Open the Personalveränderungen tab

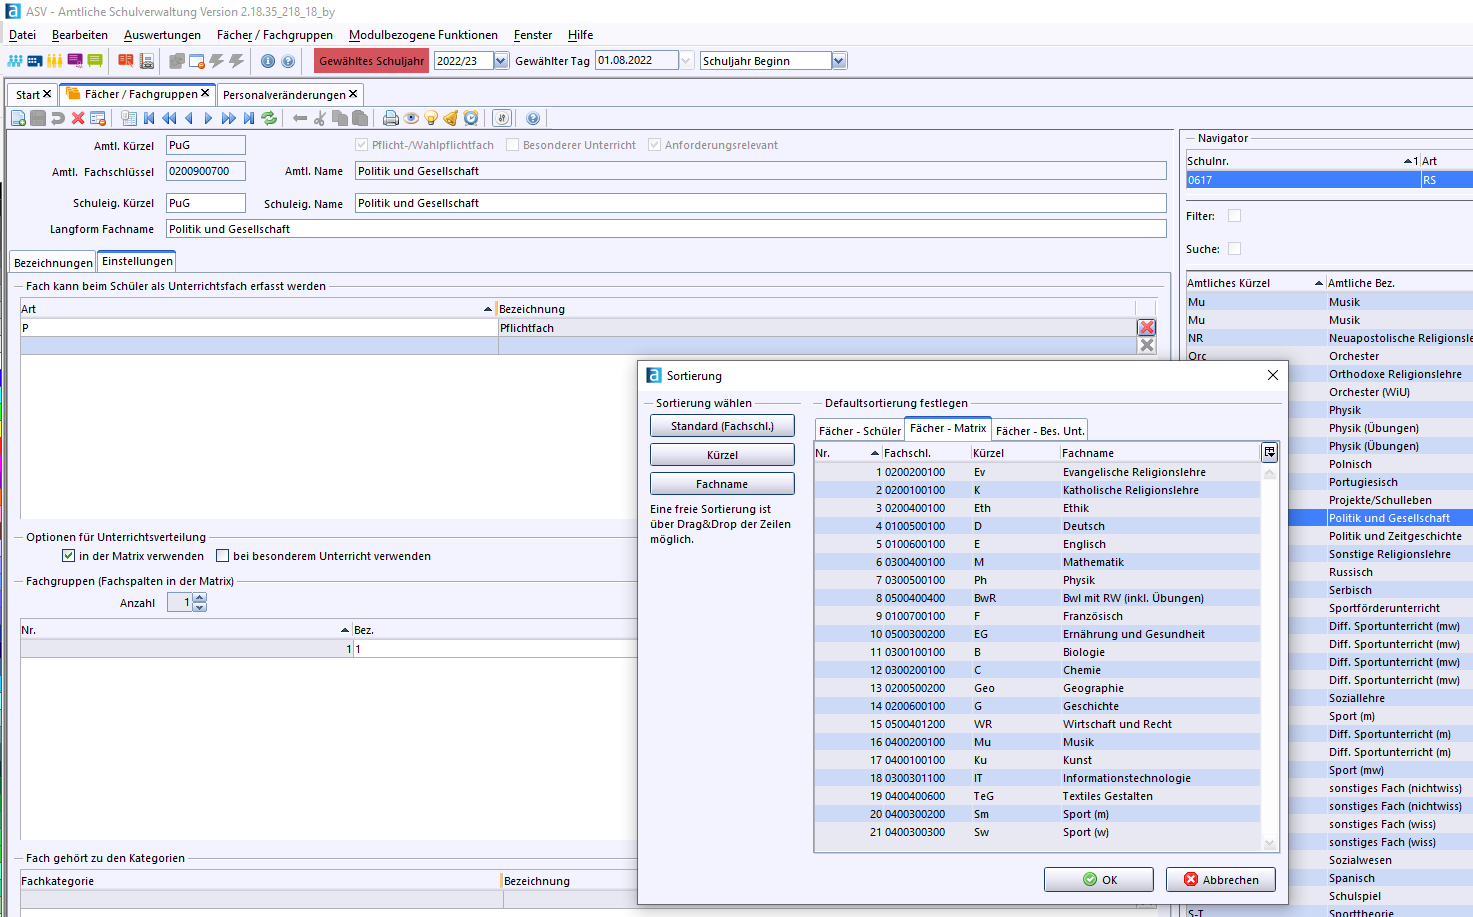(x=284, y=95)
